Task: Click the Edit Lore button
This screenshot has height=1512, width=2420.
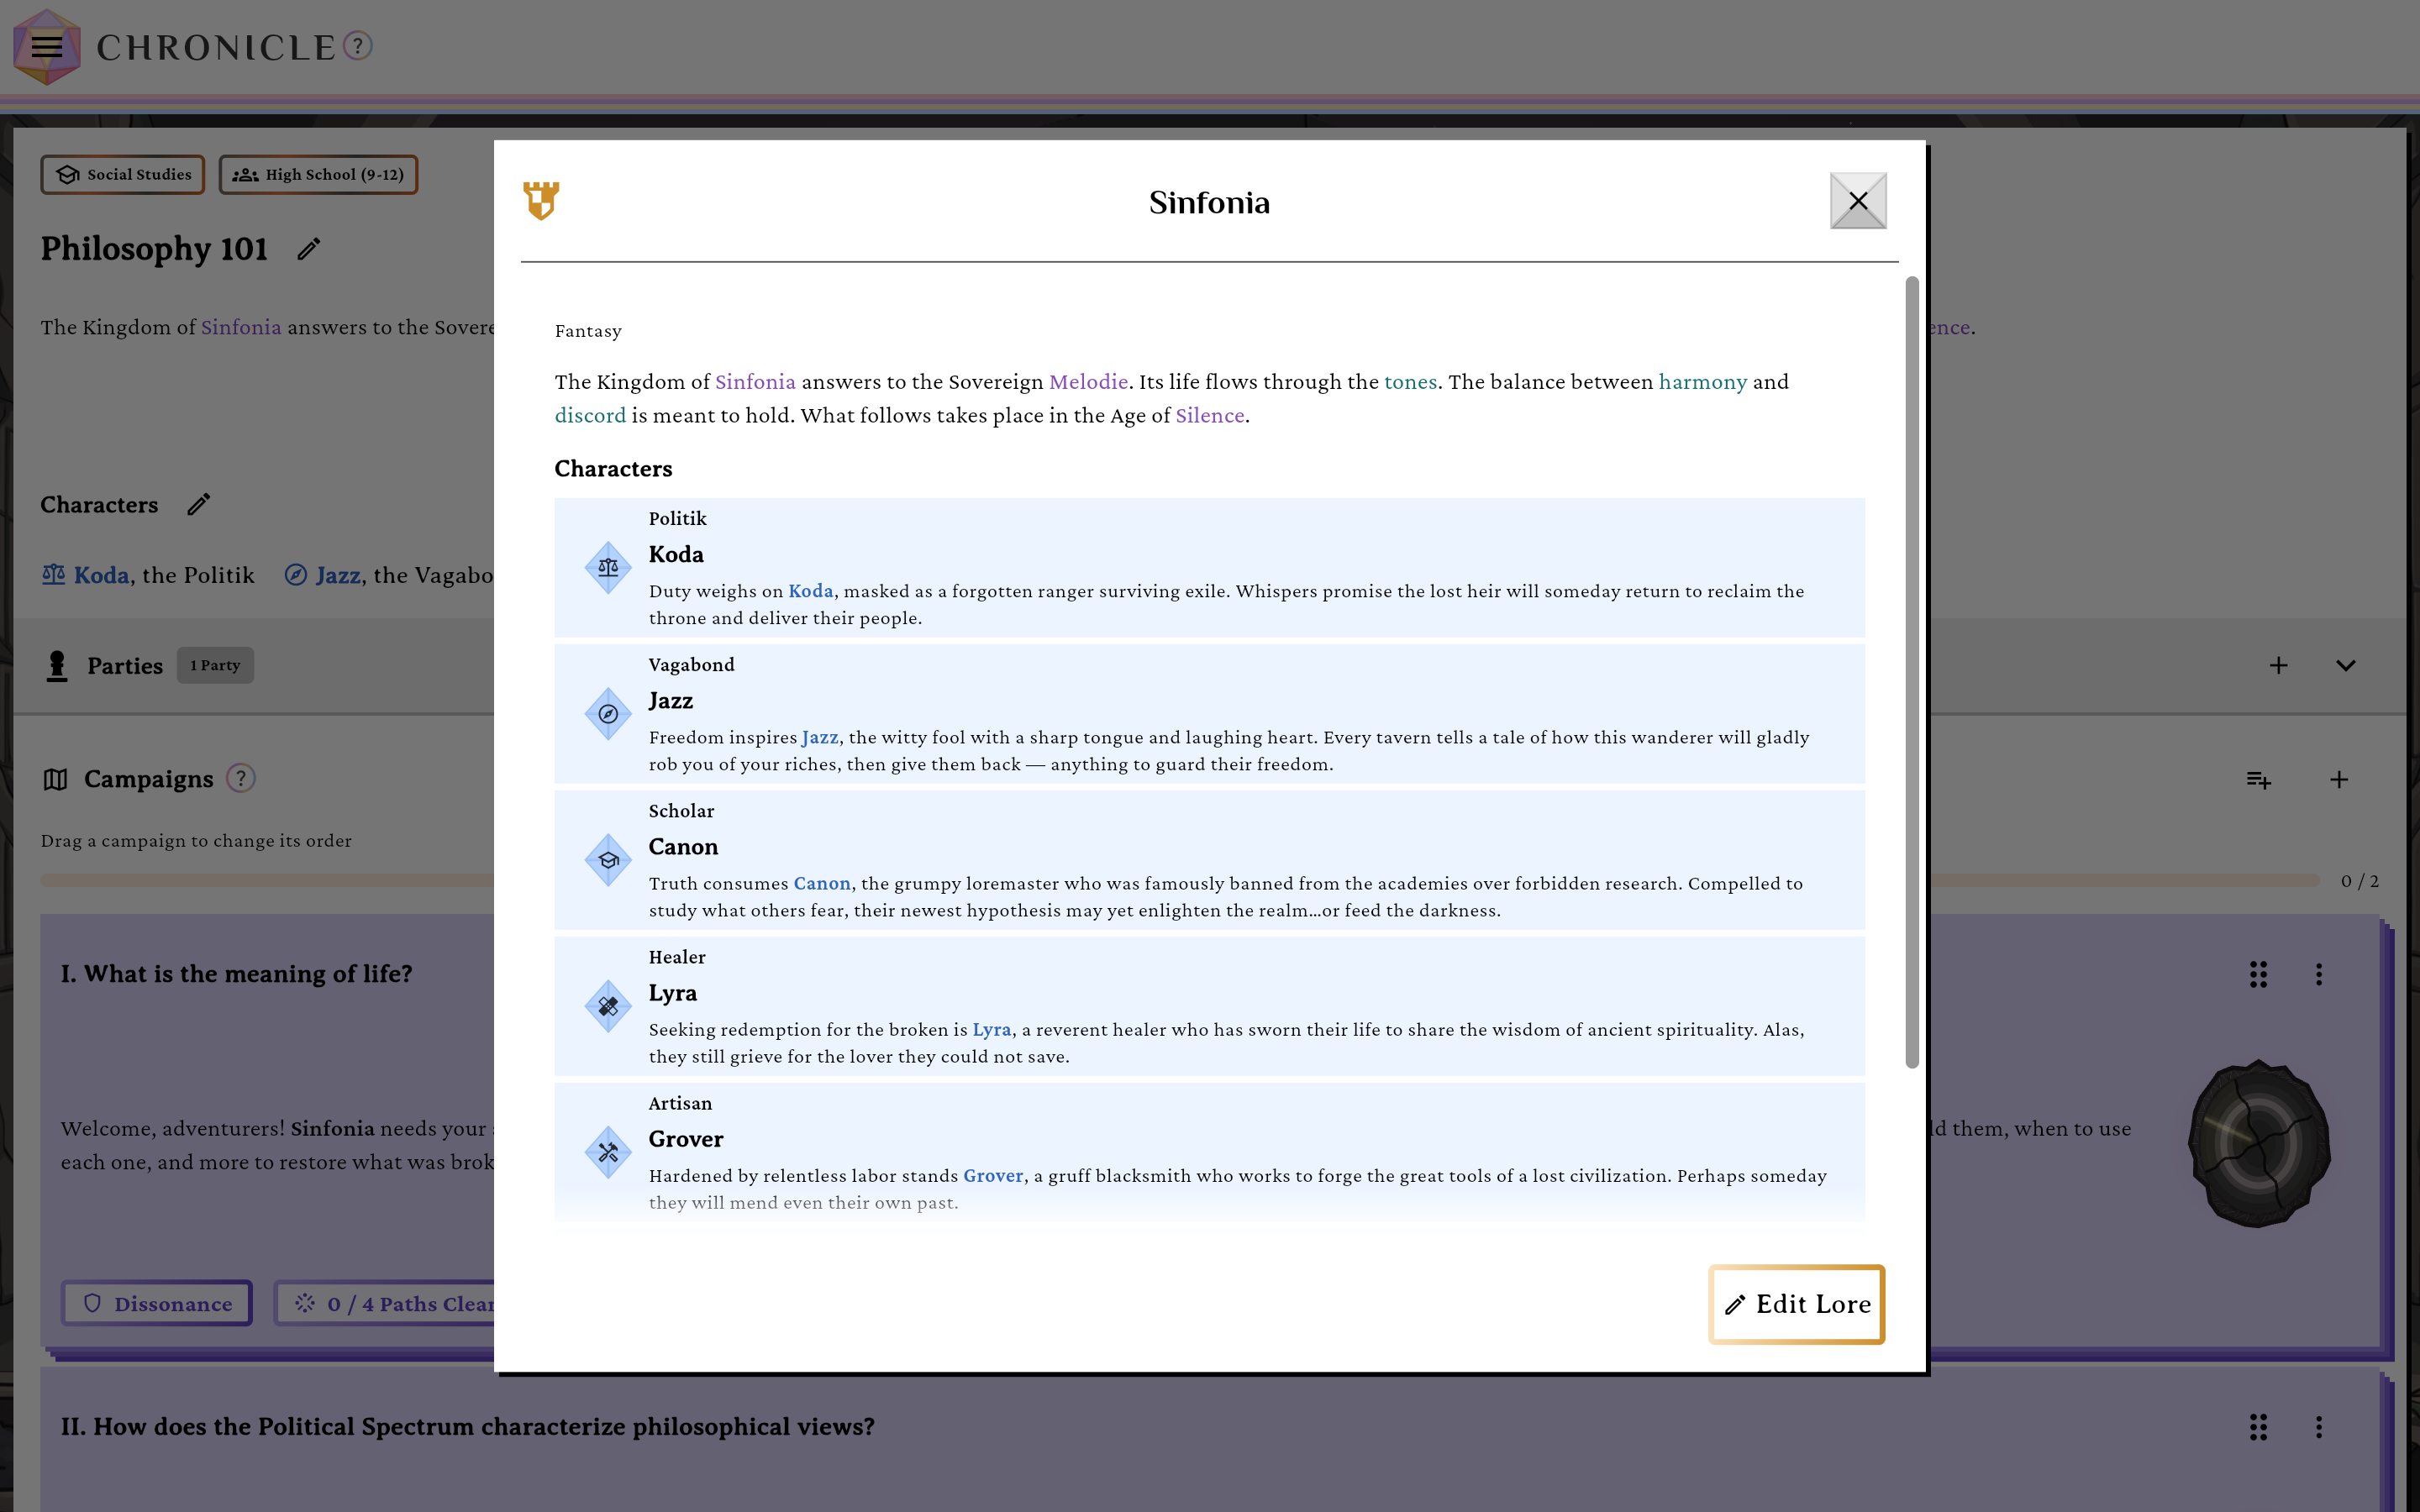Action: coord(1797,1304)
